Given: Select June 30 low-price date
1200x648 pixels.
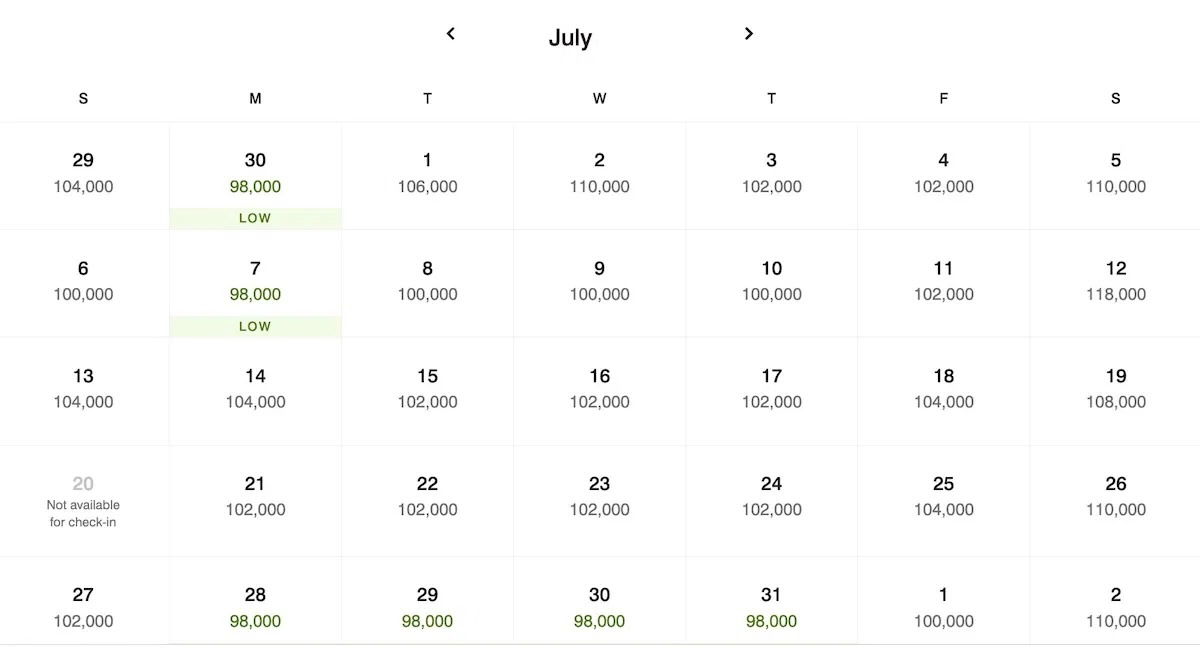Looking at the screenshot, I should [255, 174].
